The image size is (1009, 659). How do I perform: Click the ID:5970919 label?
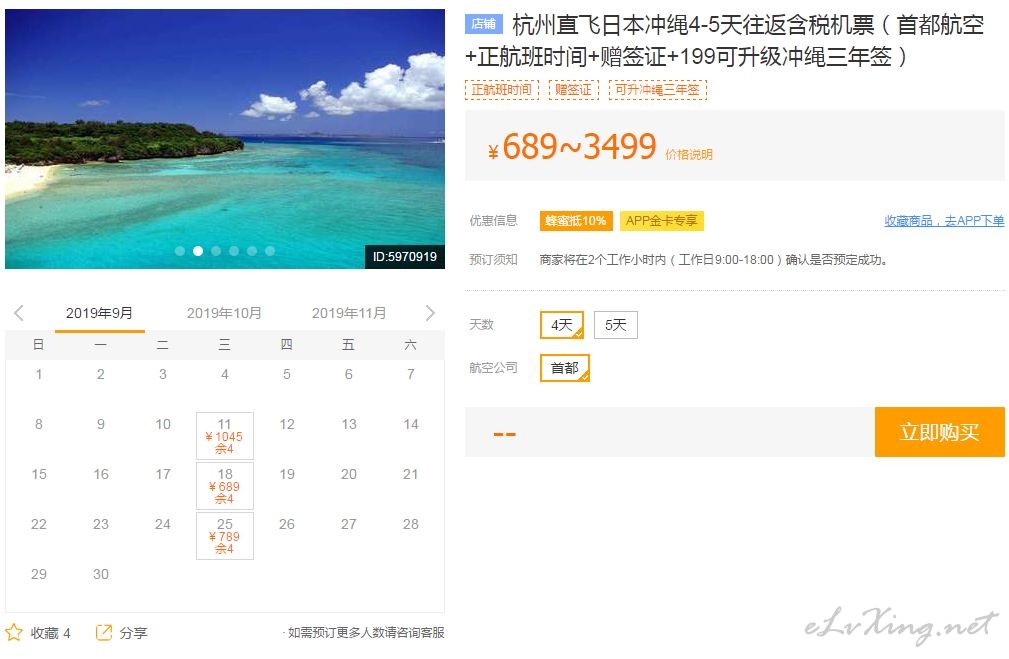[405, 257]
